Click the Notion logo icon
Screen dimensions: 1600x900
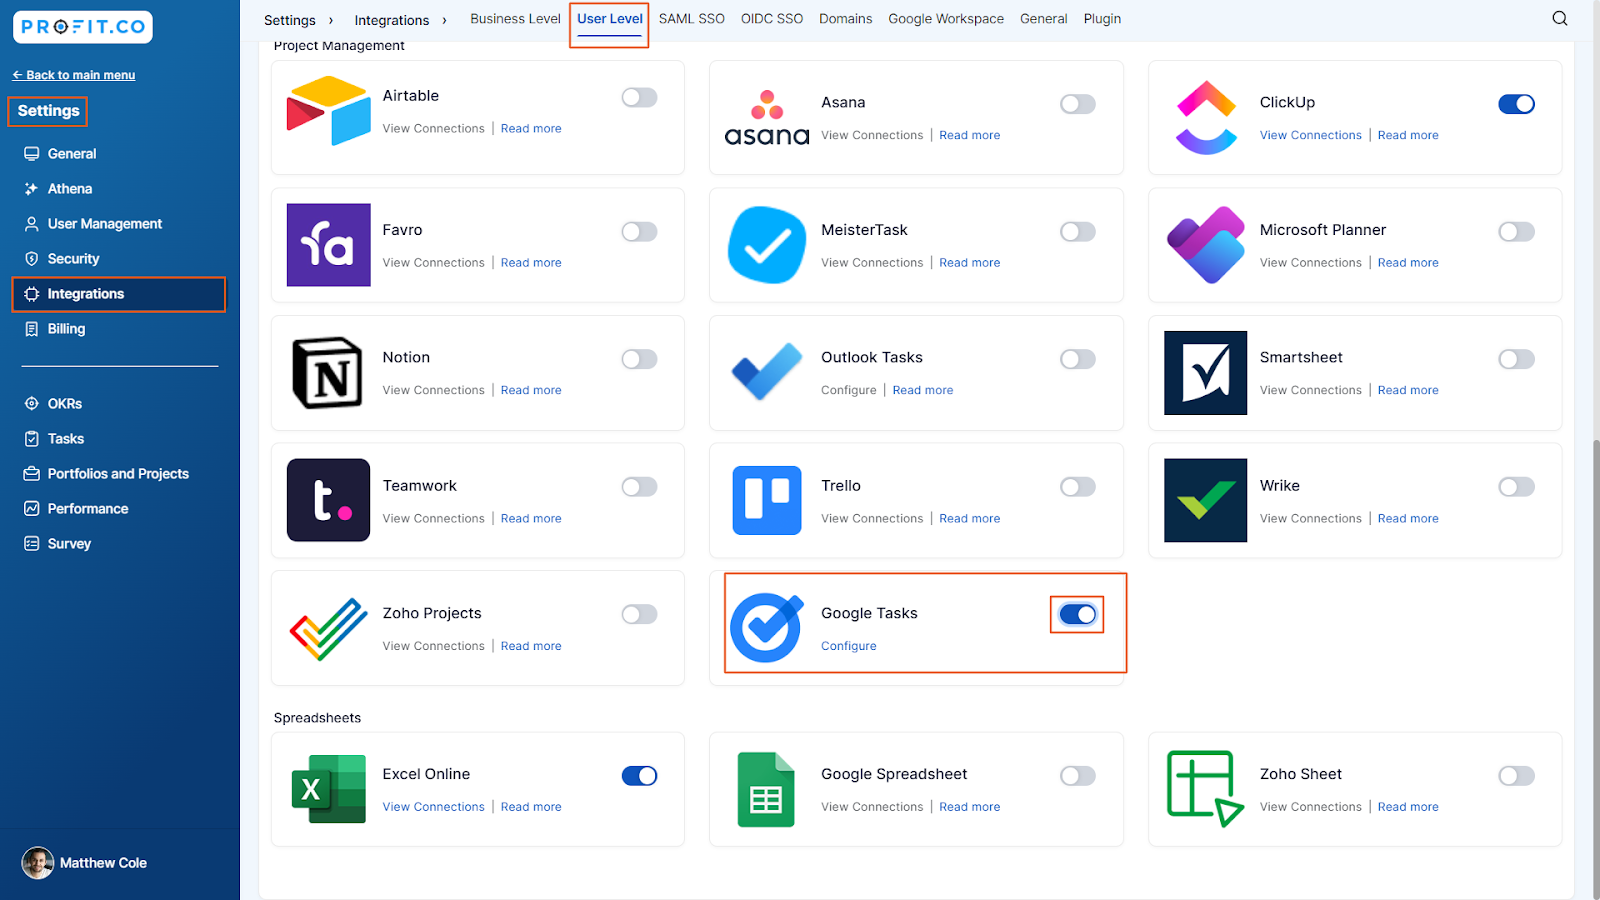328,373
